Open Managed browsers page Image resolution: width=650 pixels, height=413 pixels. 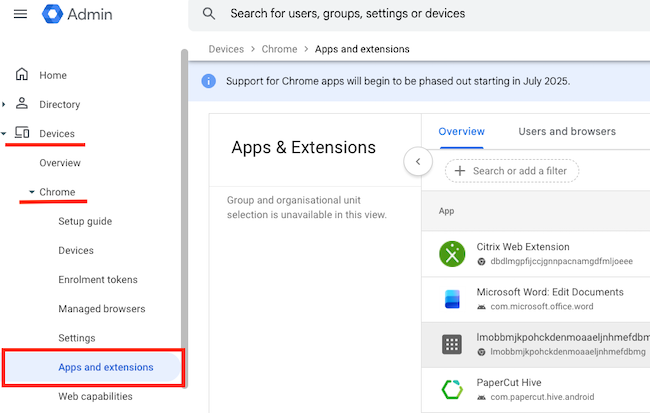pyautogui.click(x=102, y=309)
